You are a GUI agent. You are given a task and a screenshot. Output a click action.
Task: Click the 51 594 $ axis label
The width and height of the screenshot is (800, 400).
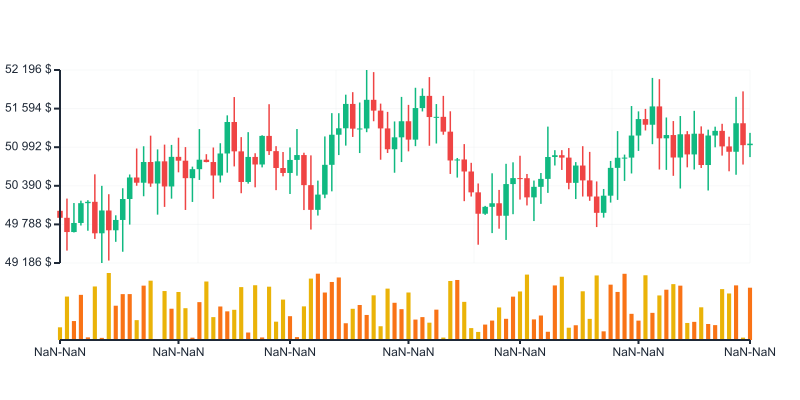coord(30,108)
